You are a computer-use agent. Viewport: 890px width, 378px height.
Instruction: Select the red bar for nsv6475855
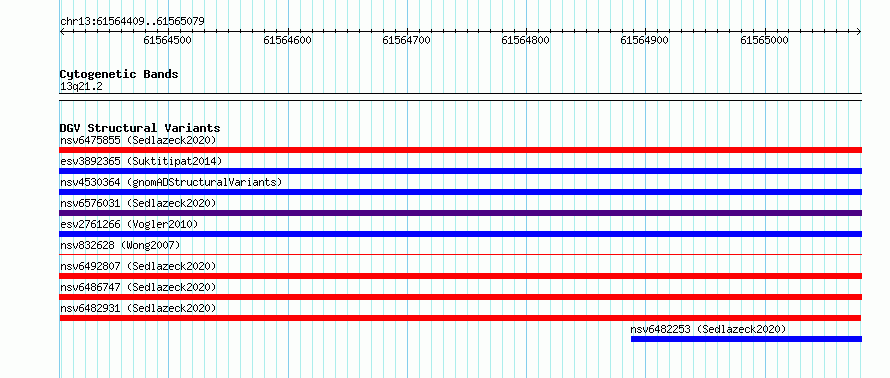[460, 150]
